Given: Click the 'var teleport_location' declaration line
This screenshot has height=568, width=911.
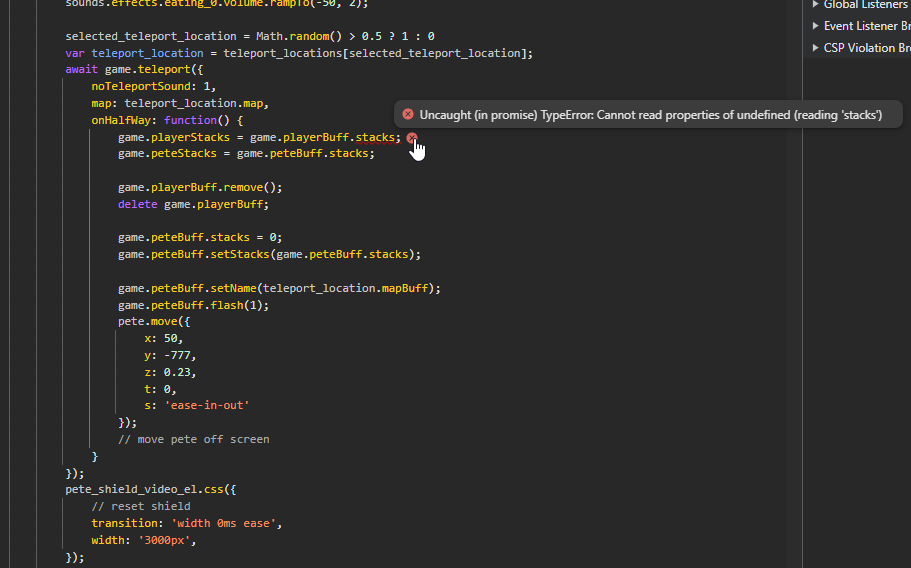Looking at the screenshot, I should pos(299,53).
